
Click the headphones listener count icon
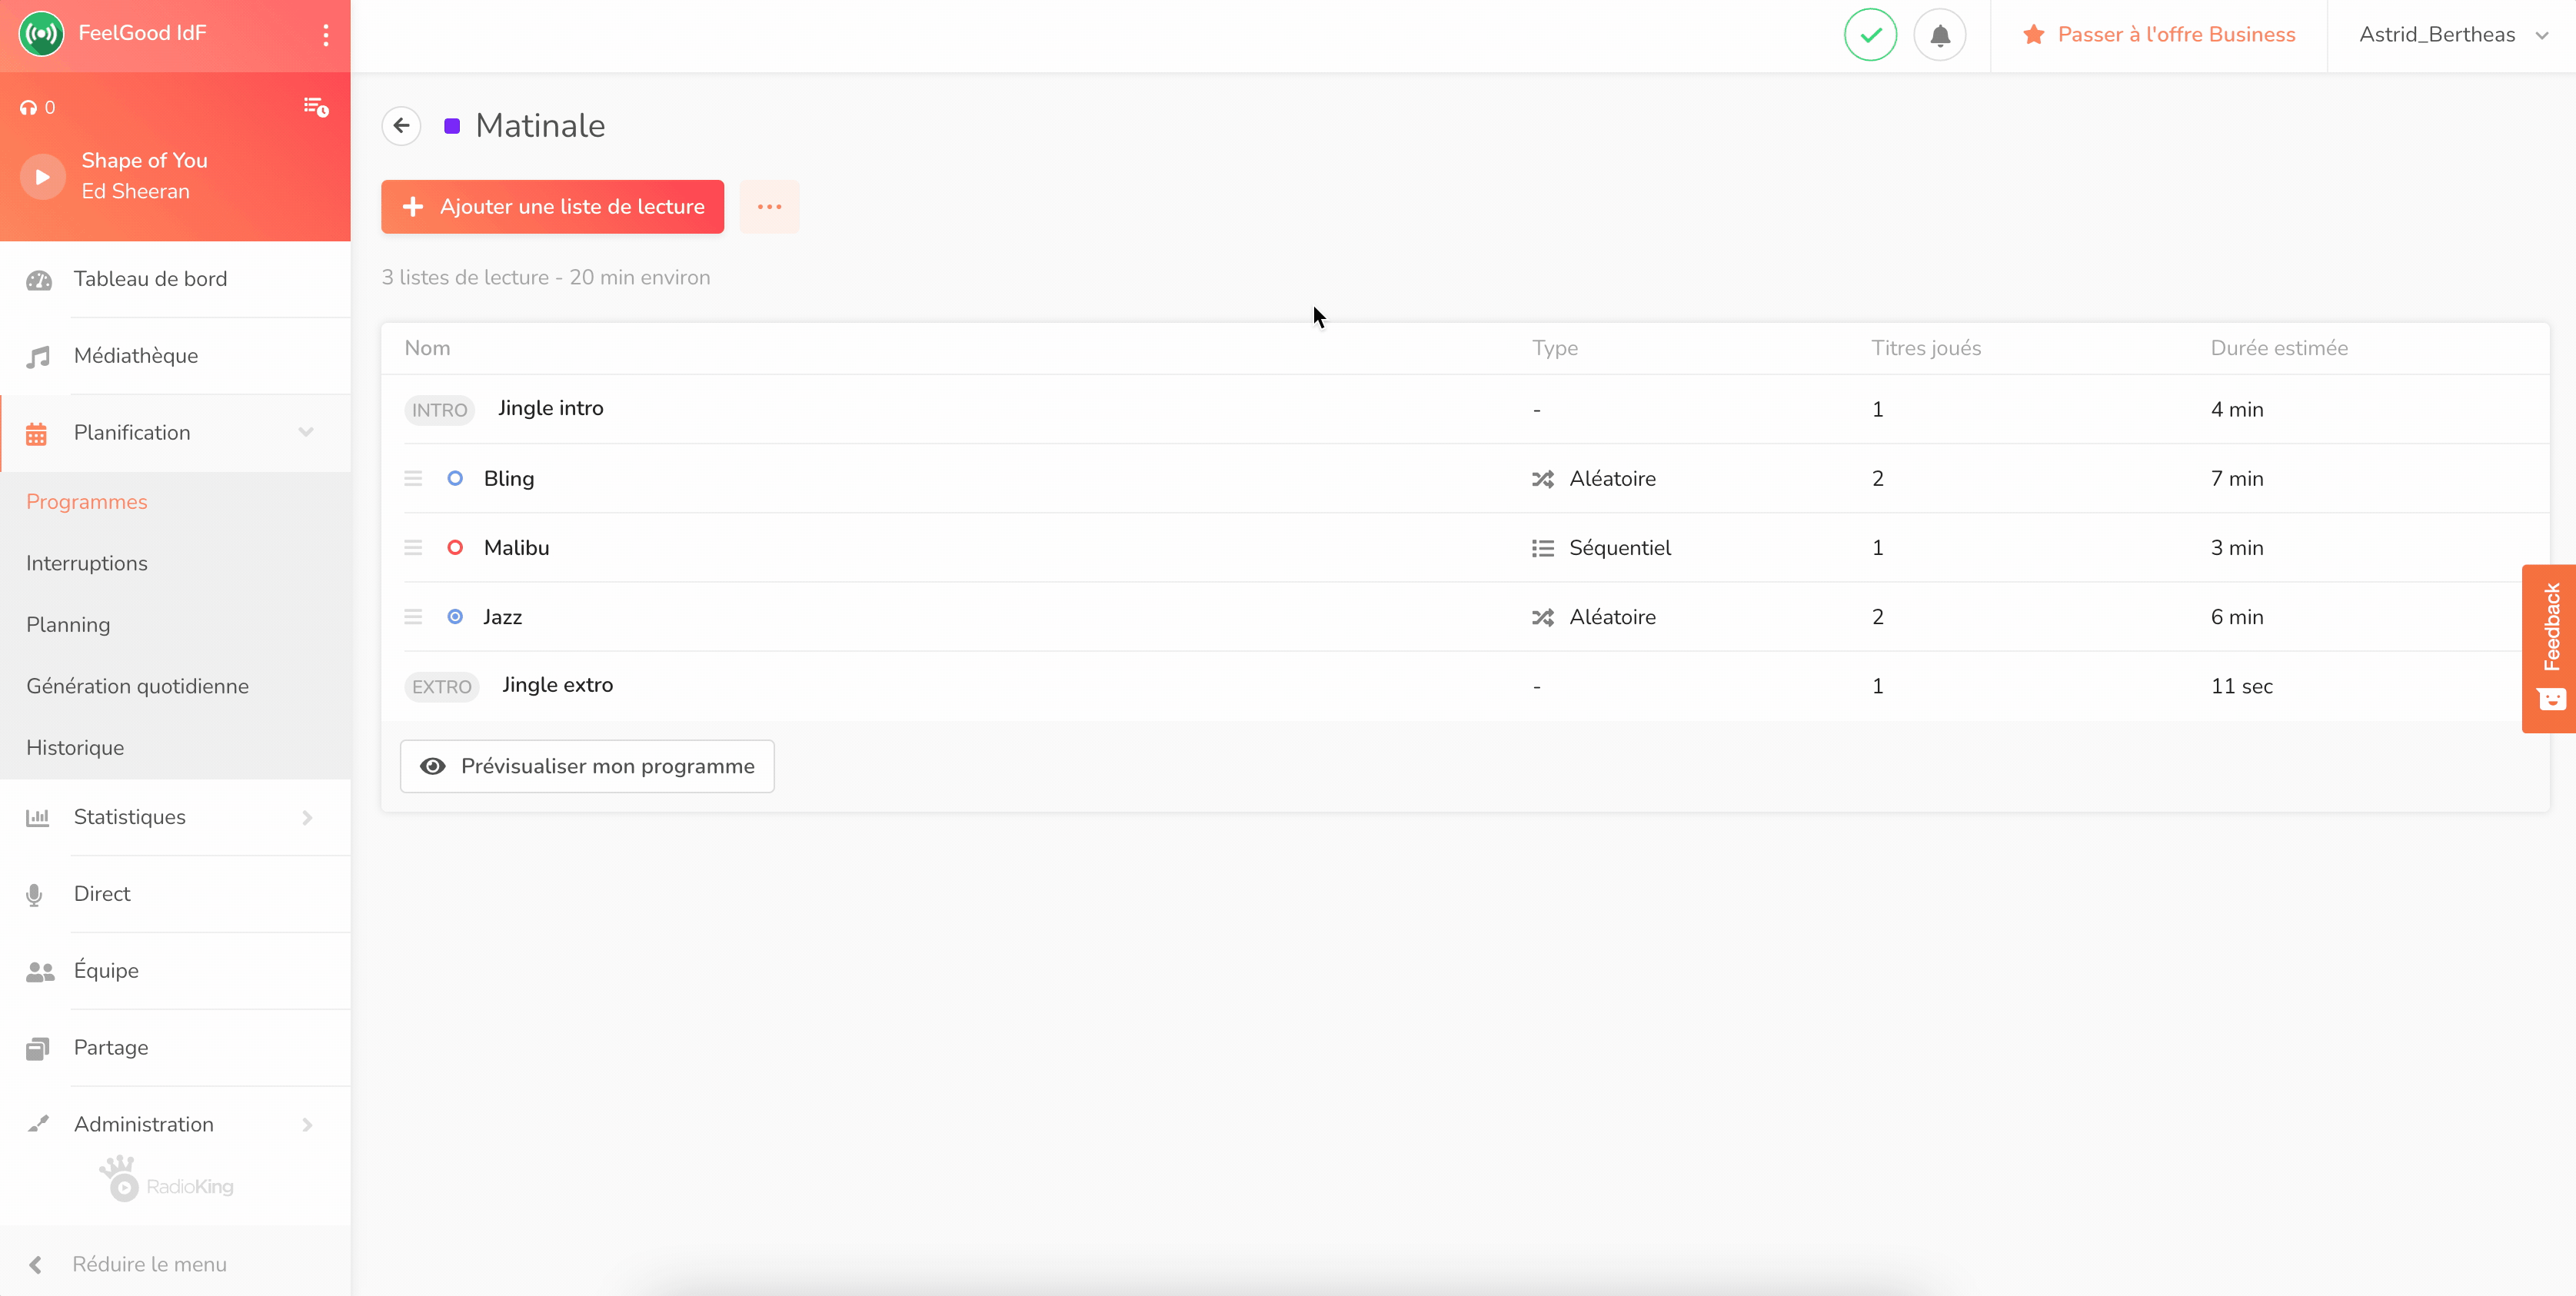pyautogui.click(x=28, y=108)
